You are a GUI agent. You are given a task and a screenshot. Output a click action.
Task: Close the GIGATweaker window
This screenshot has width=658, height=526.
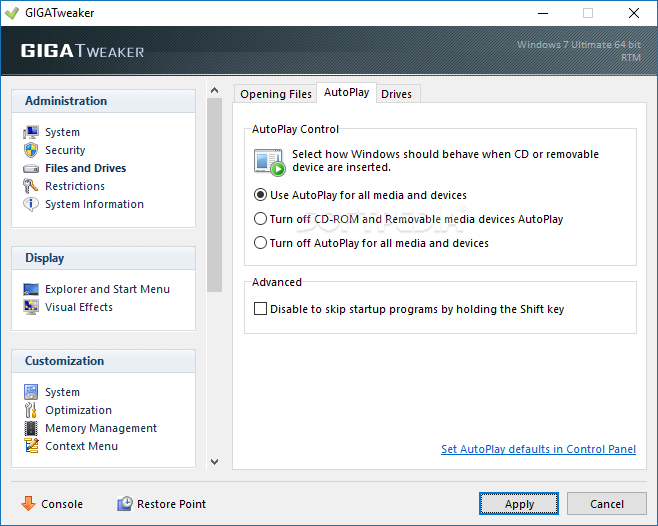634,13
